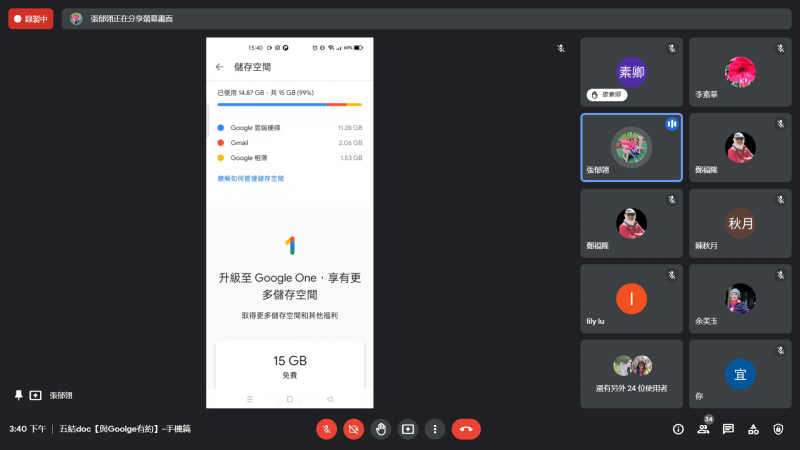The image size is (800, 450).
Task: Open host controls shield icon
Action: pyautogui.click(x=778, y=429)
